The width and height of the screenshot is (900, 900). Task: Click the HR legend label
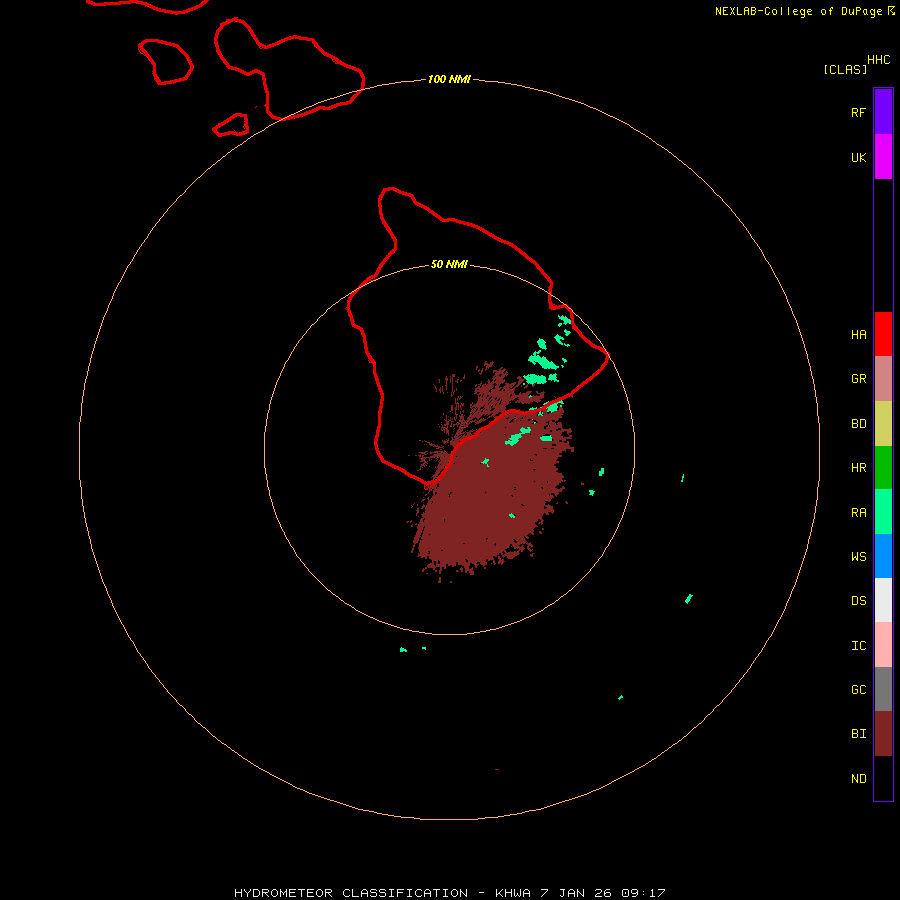click(x=858, y=468)
